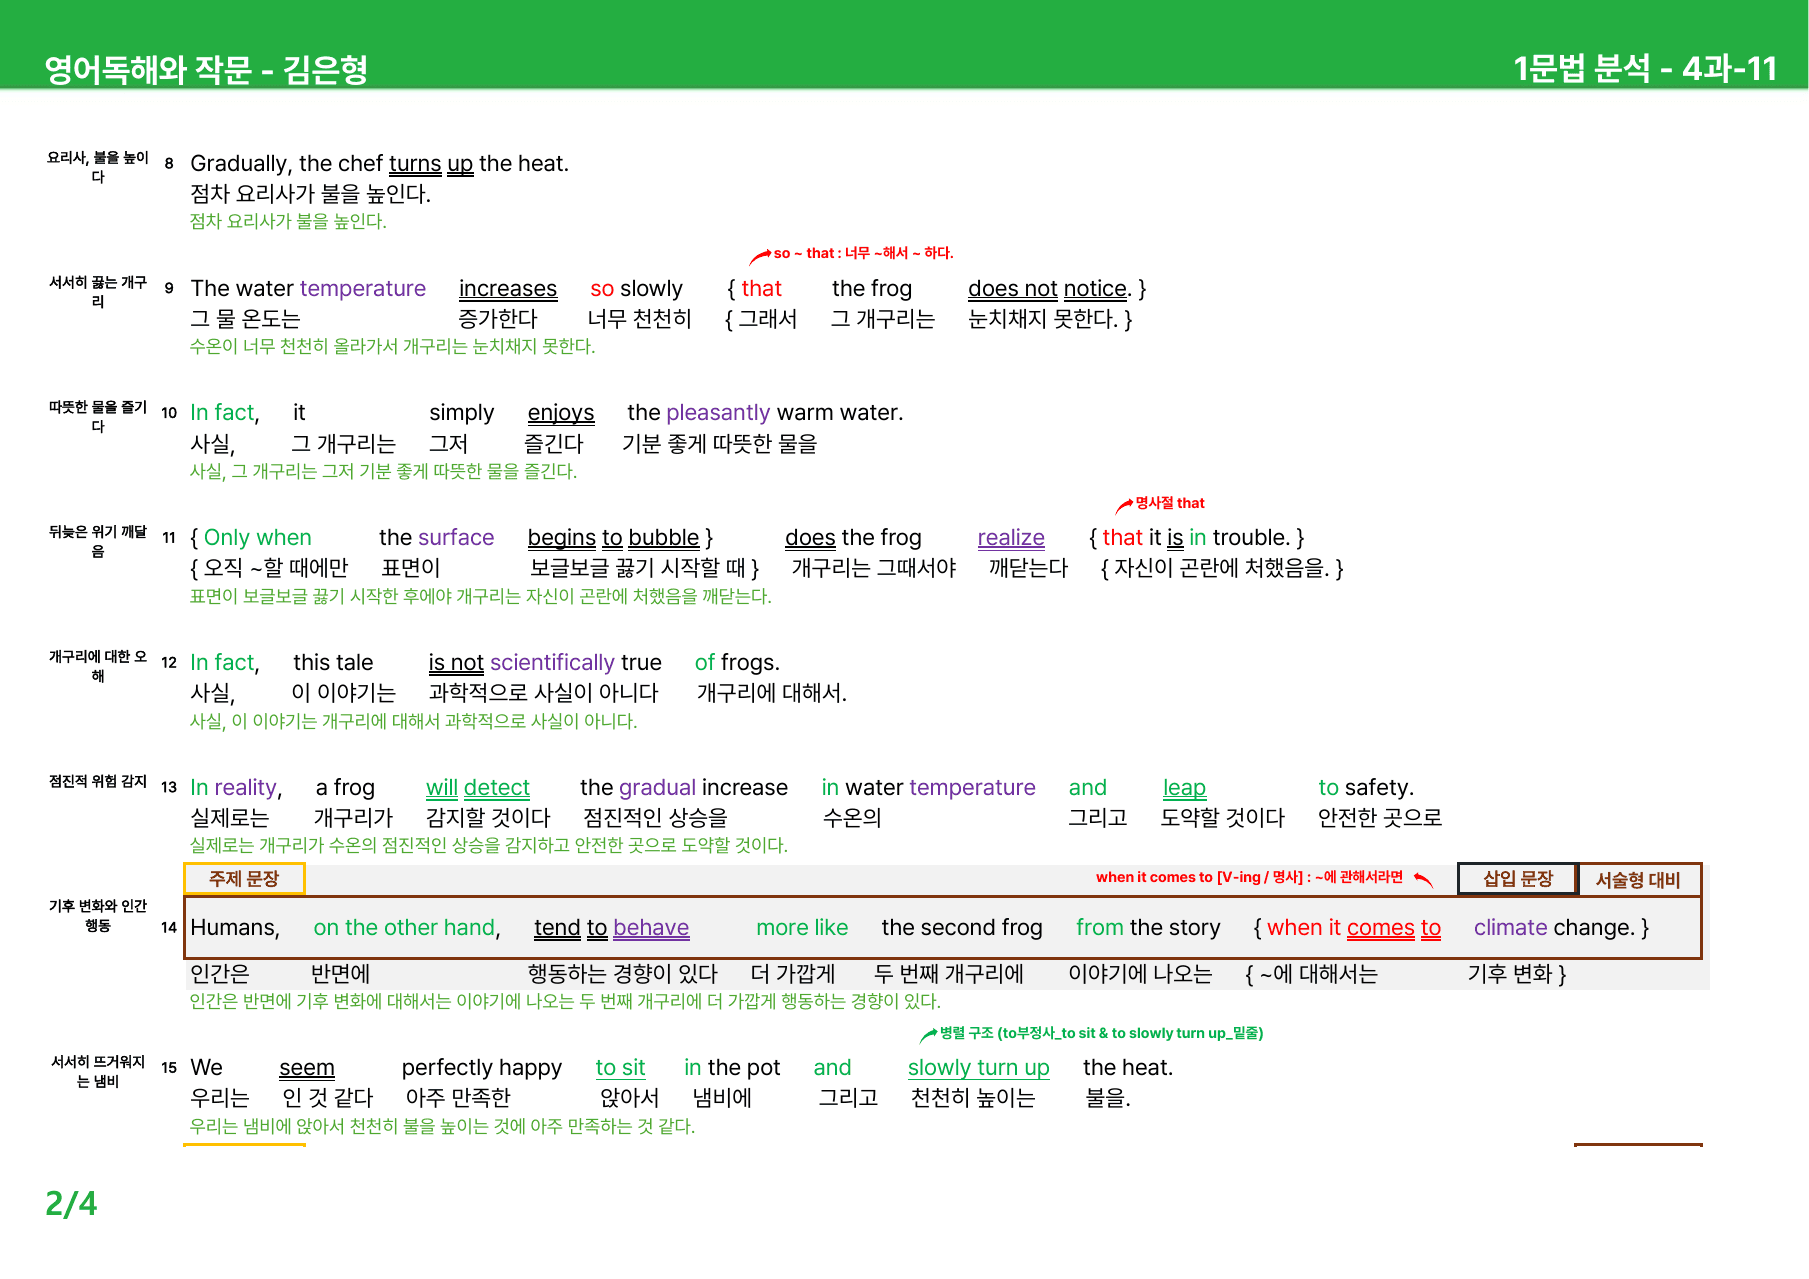Click the green underlined word 'leap'
This screenshot has height=1279, width=1809.
[x=1184, y=788]
